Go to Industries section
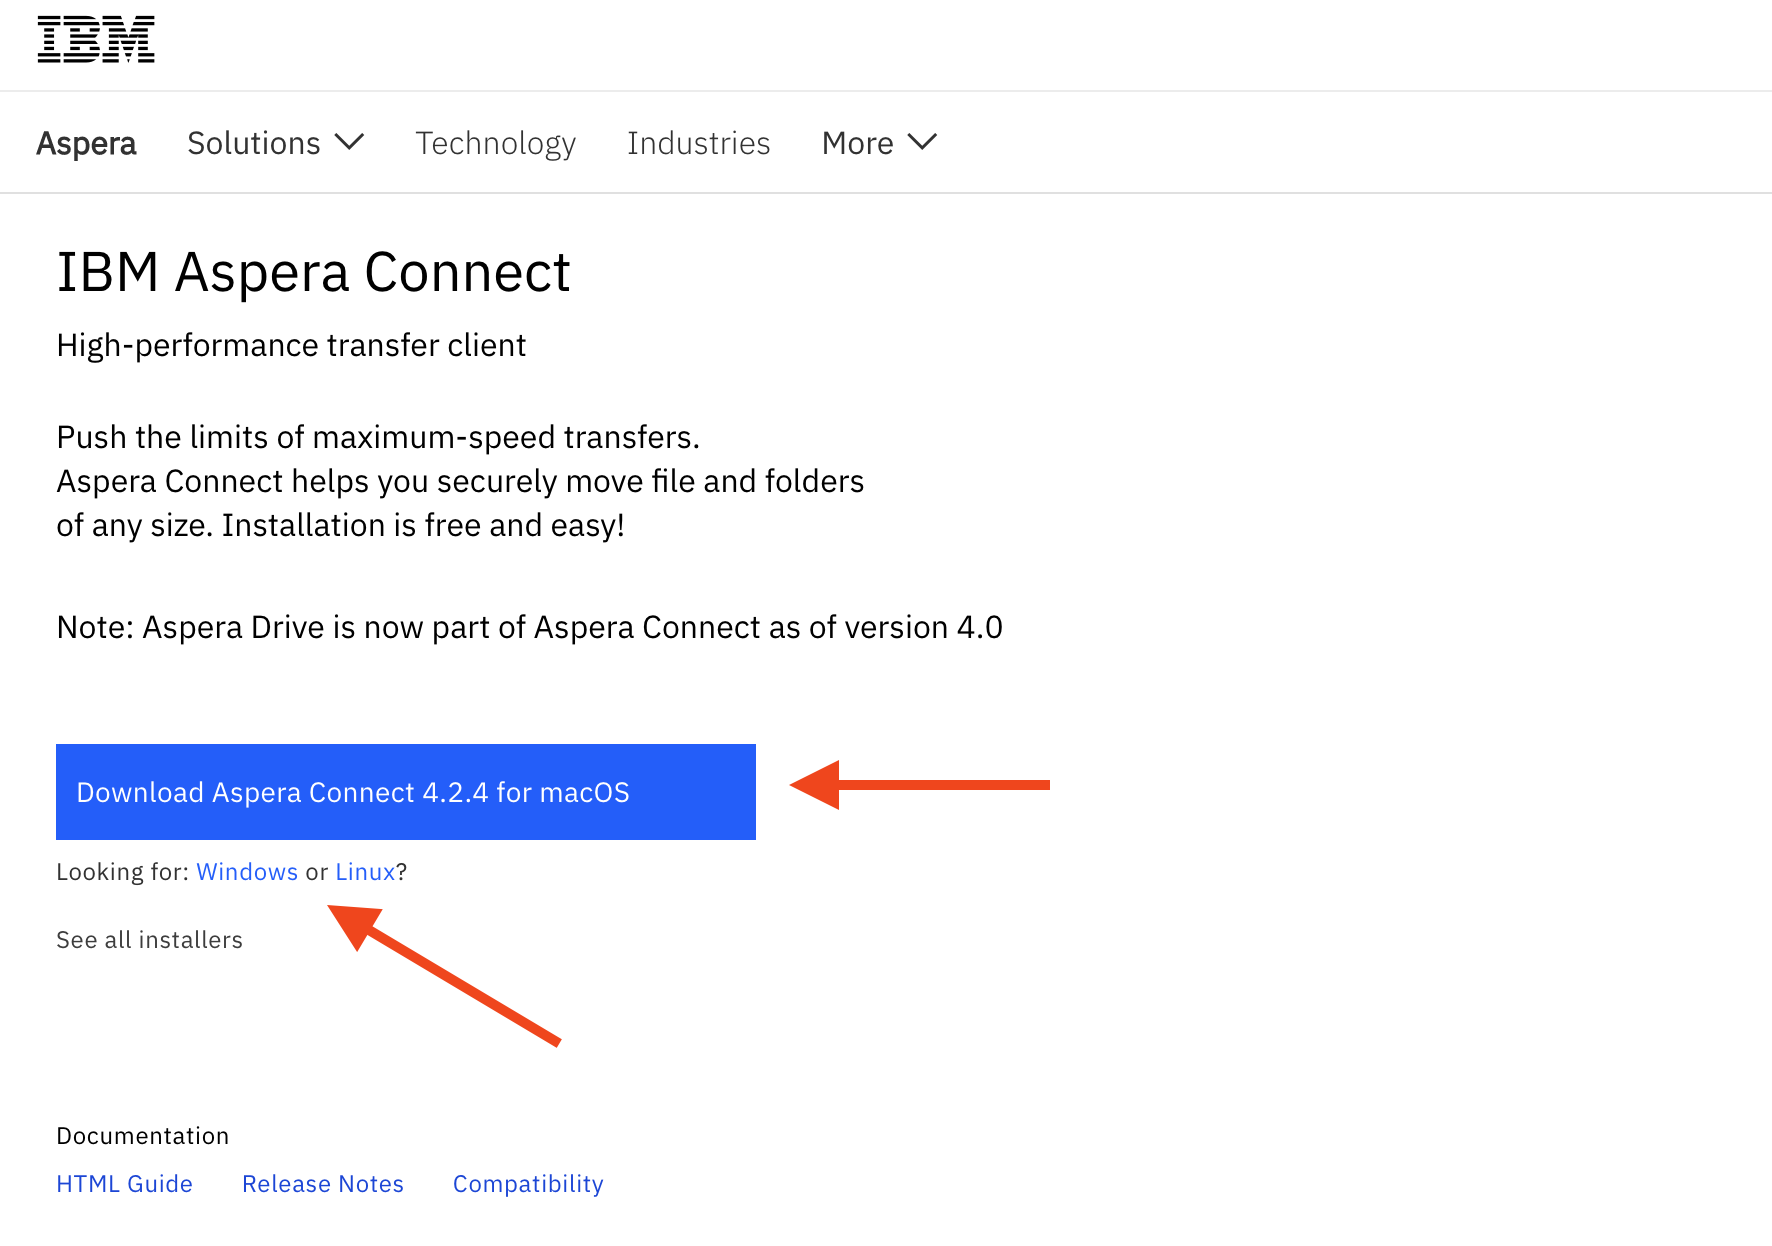The image size is (1772, 1246). click(x=698, y=143)
